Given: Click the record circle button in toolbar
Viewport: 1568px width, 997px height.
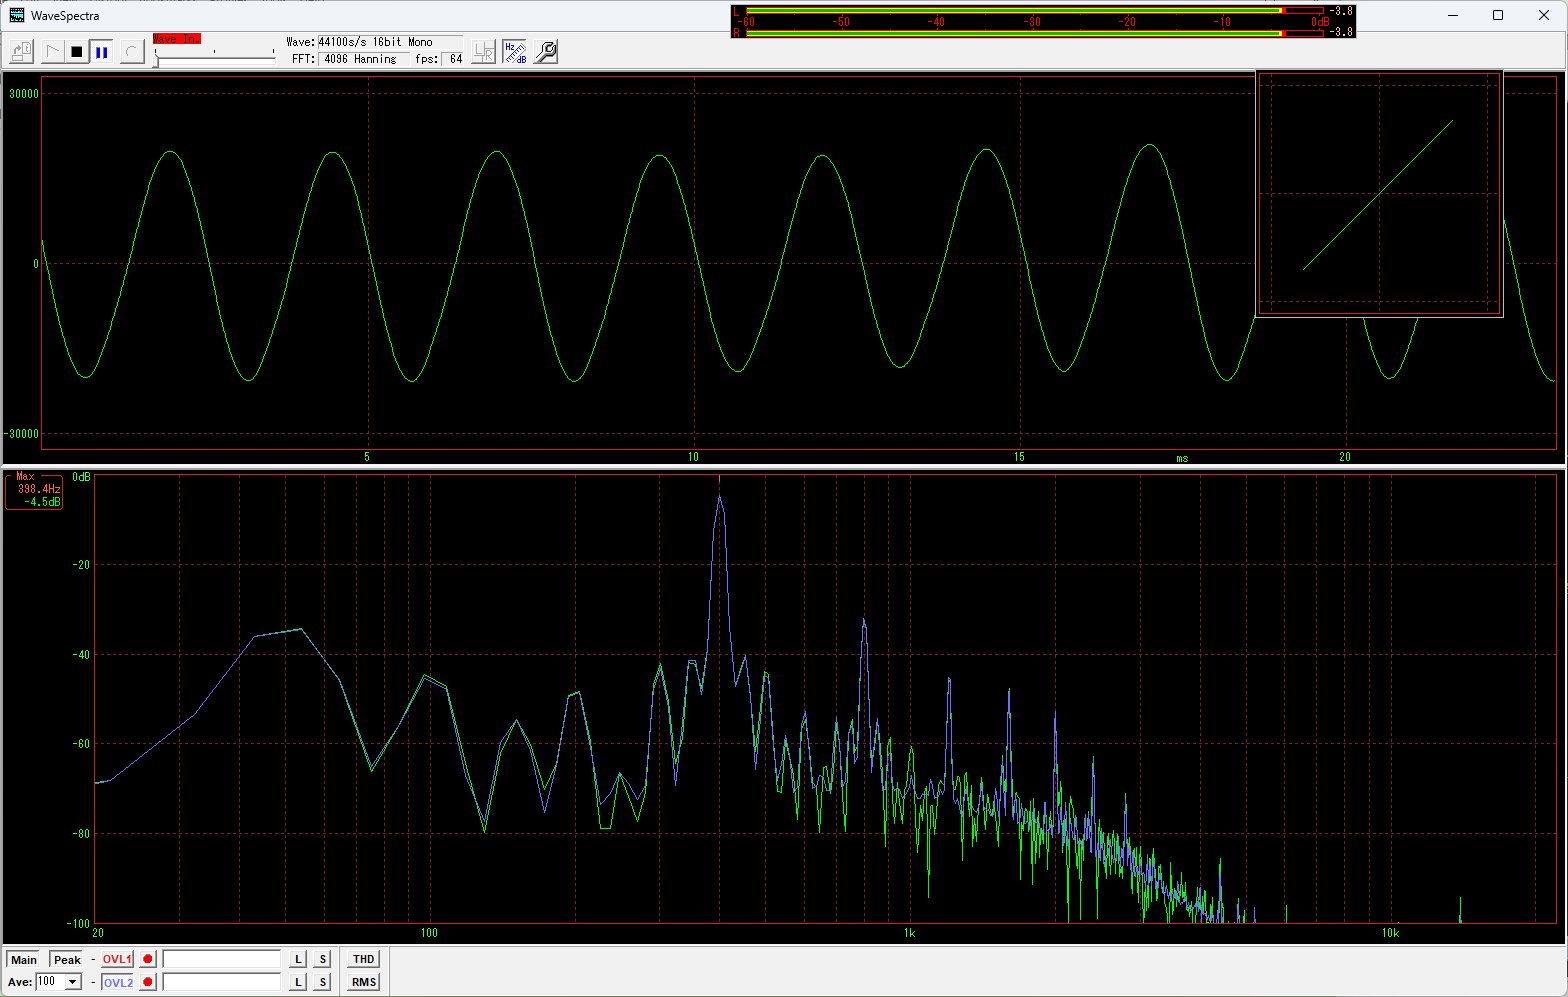Looking at the screenshot, I should (132, 52).
